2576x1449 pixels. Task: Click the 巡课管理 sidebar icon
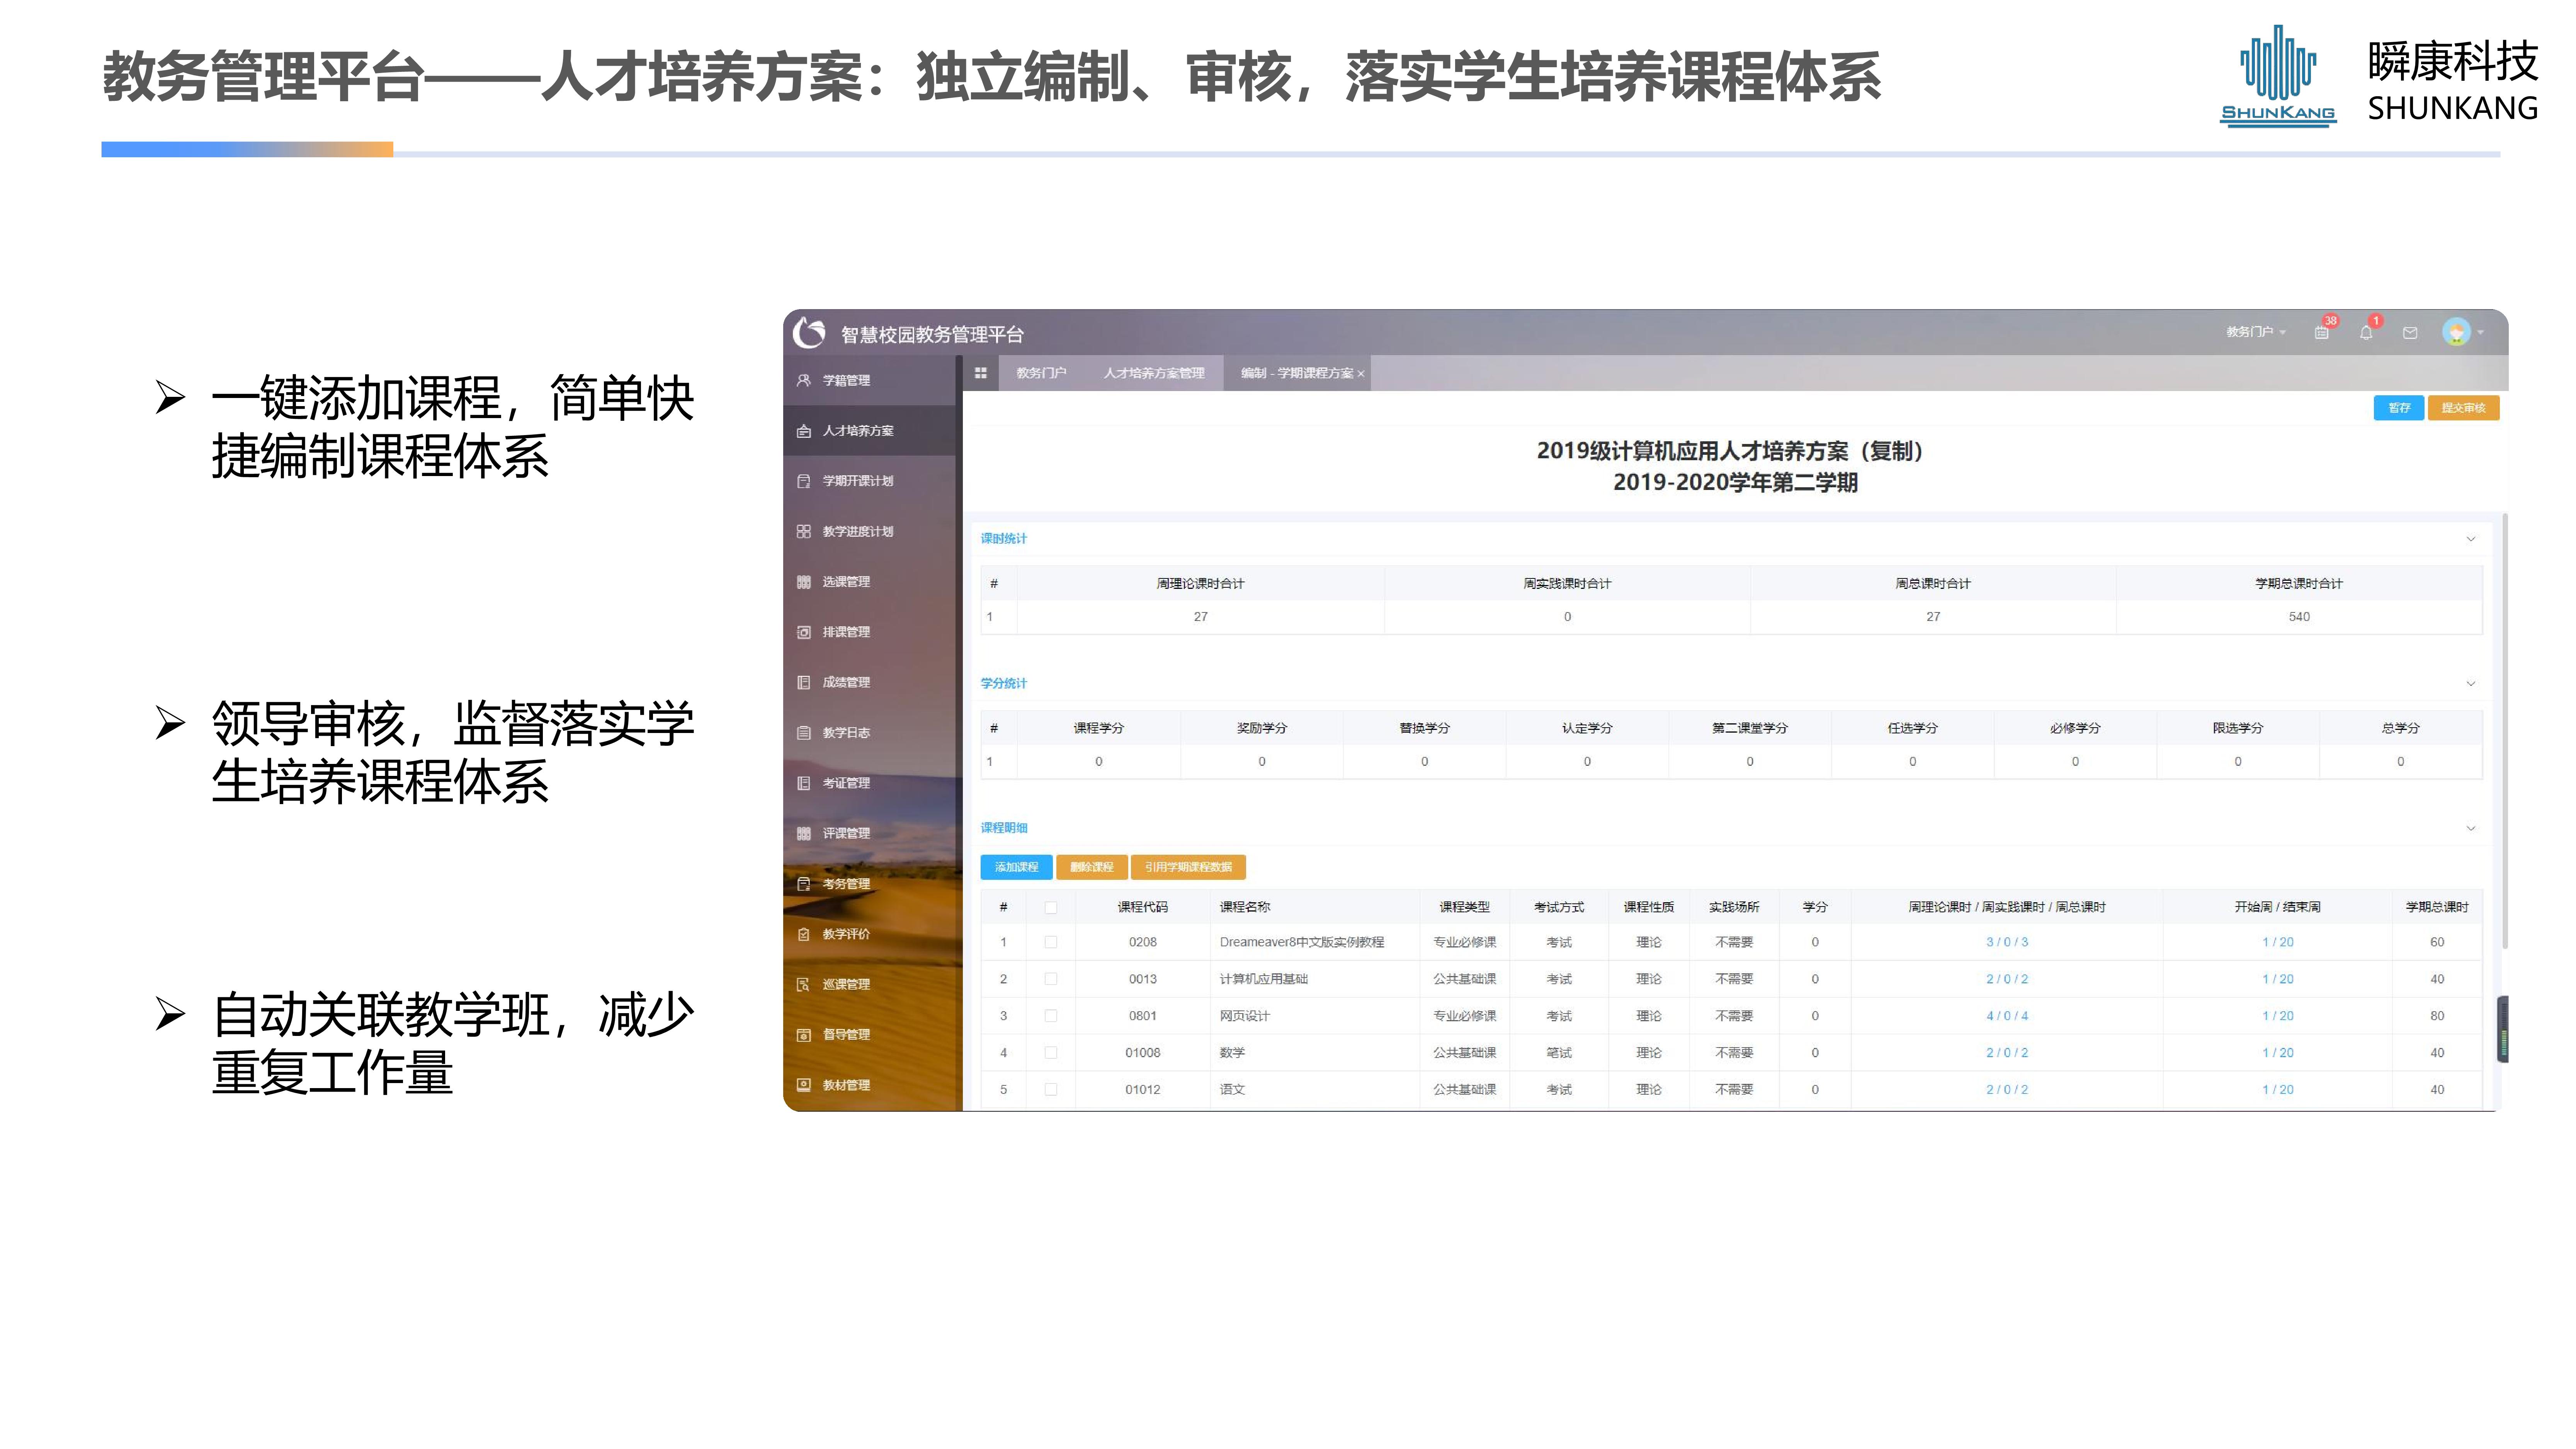(803, 984)
